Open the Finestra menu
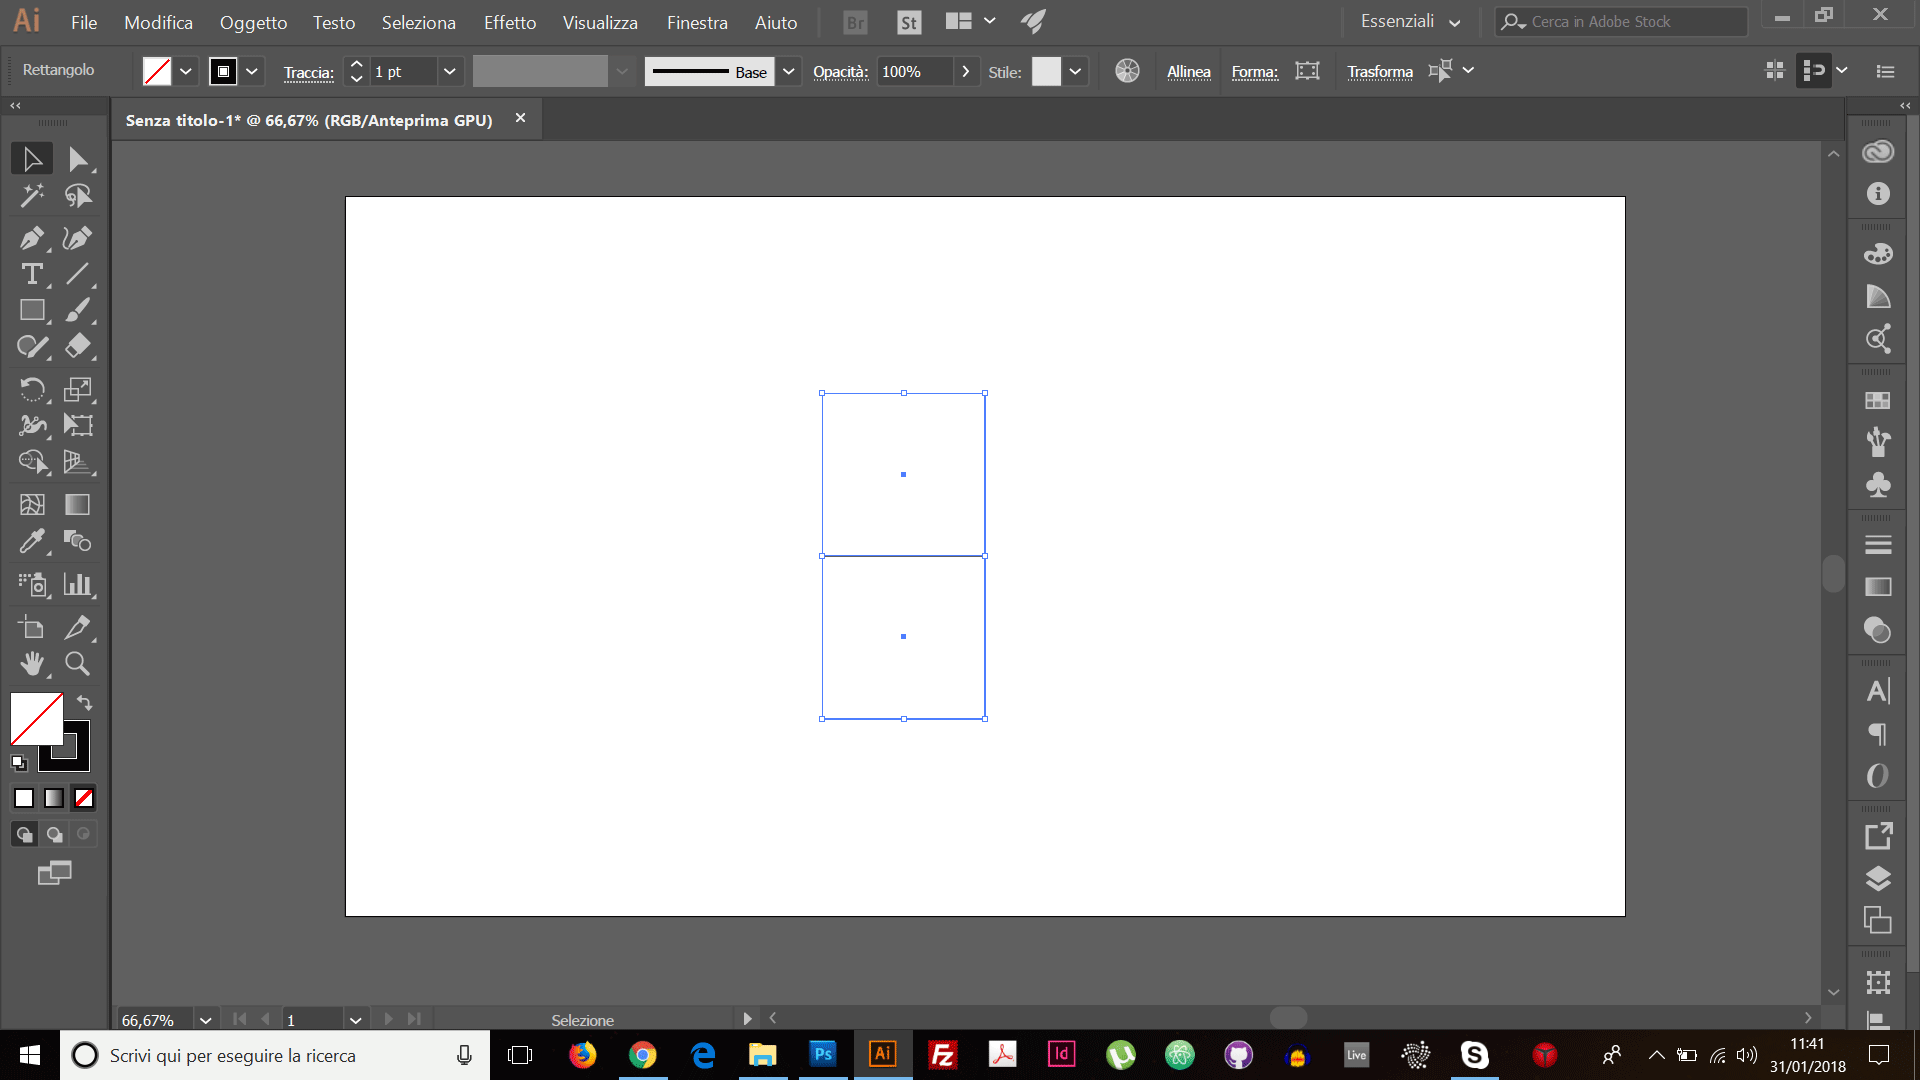Image resolution: width=1920 pixels, height=1080 pixels. [695, 21]
